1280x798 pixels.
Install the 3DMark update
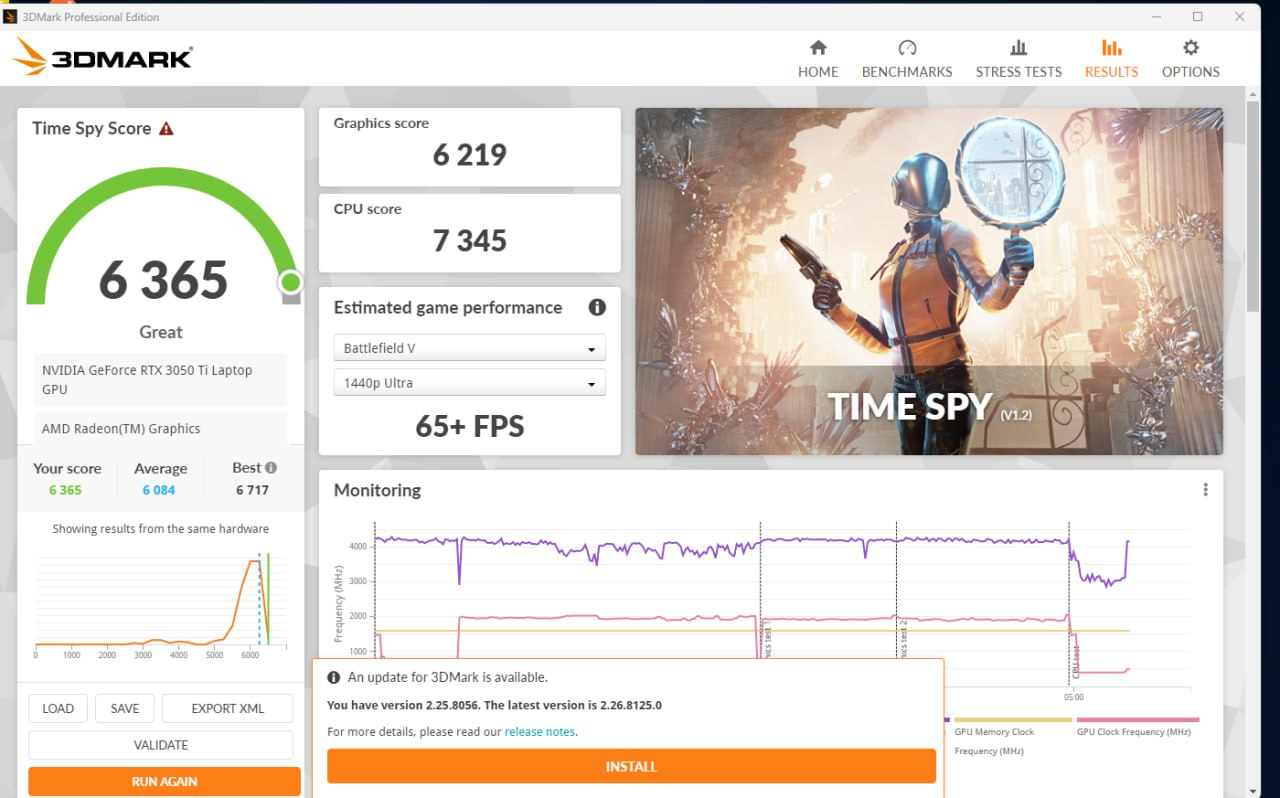point(631,766)
